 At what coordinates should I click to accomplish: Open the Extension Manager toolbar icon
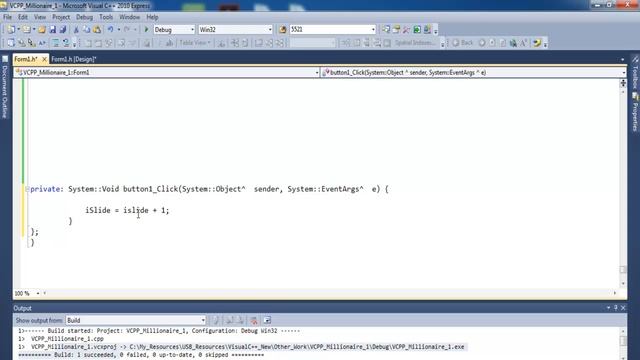pos(427,29)
